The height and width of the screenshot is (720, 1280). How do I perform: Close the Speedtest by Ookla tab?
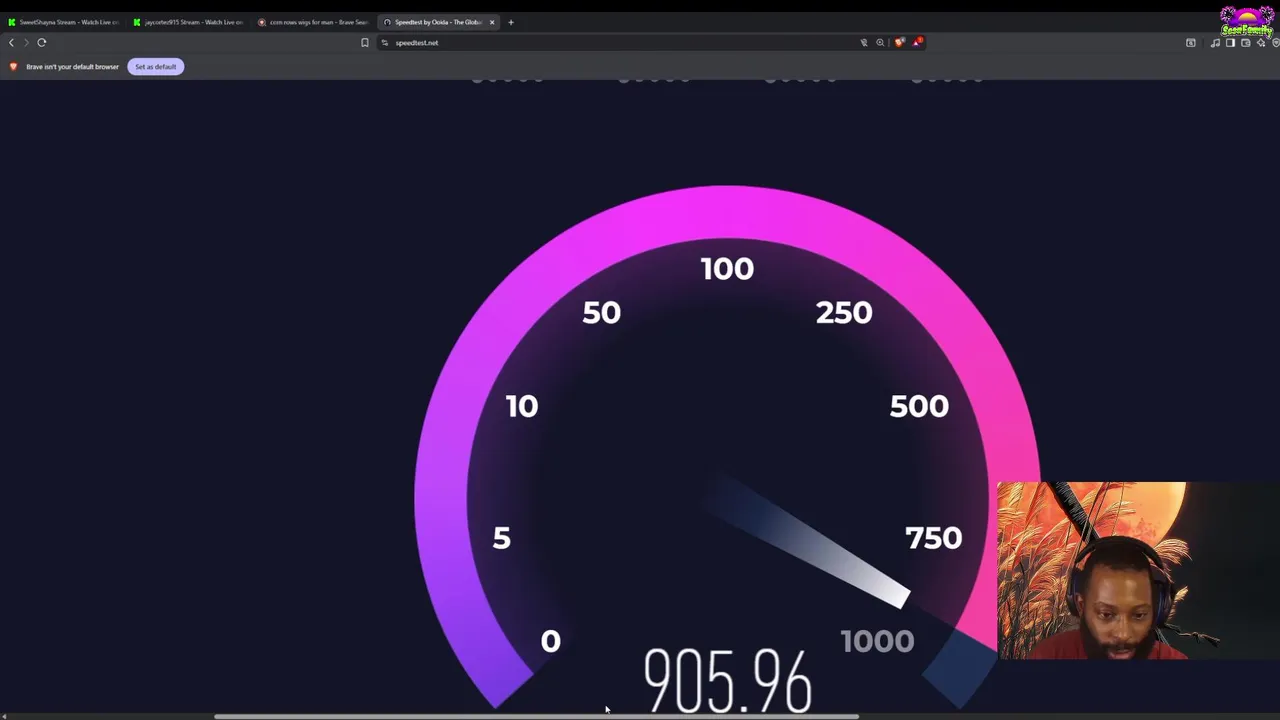pos(492,22)
